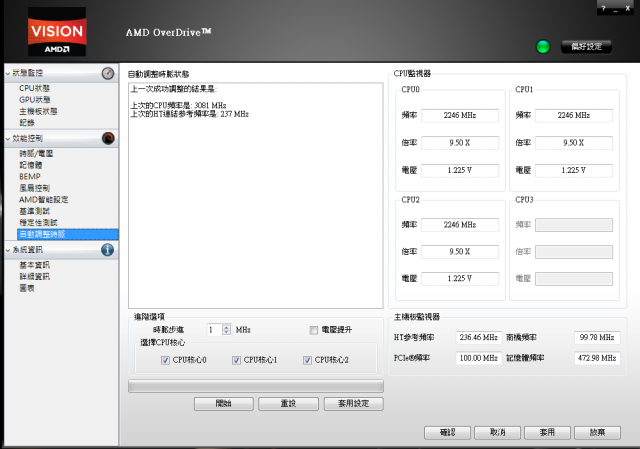Click the CPU2 電壓 field

pos(460,279)
